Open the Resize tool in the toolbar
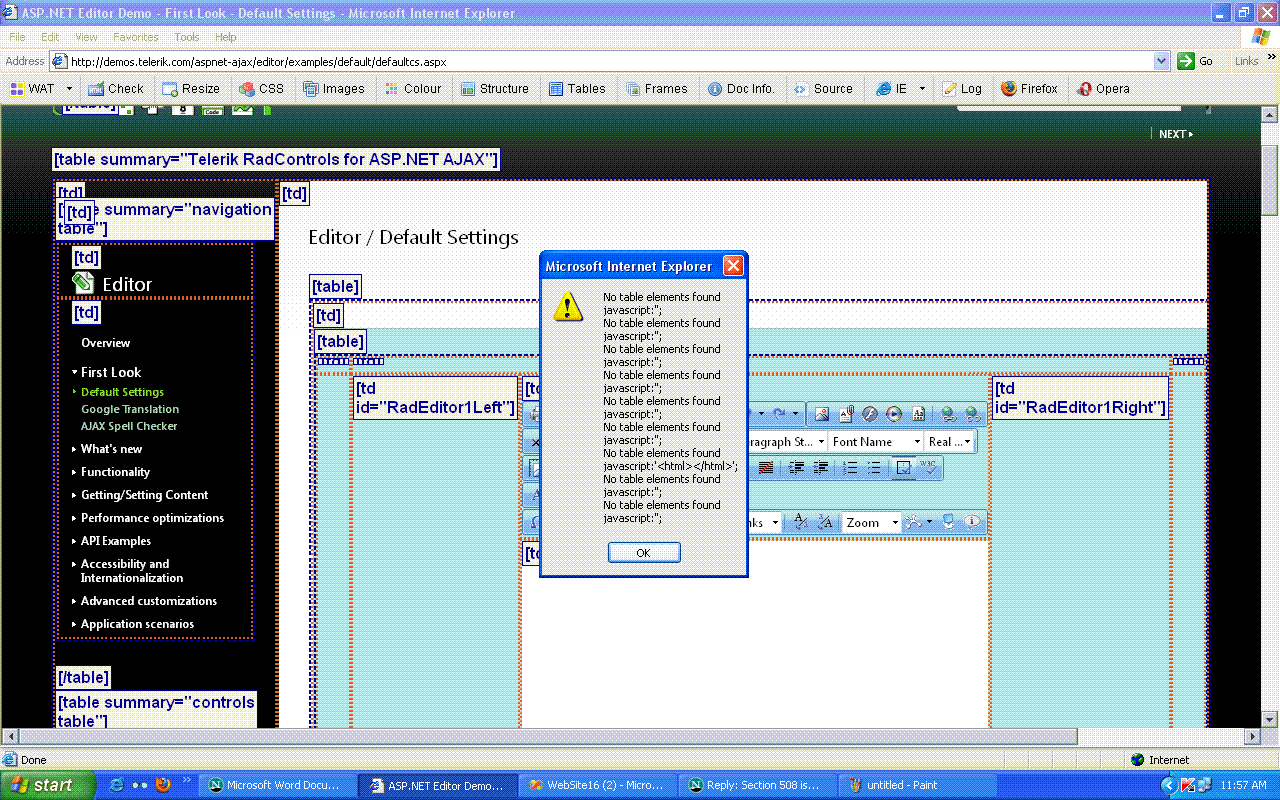The image size is (1280, 800). tap(191, 89)
